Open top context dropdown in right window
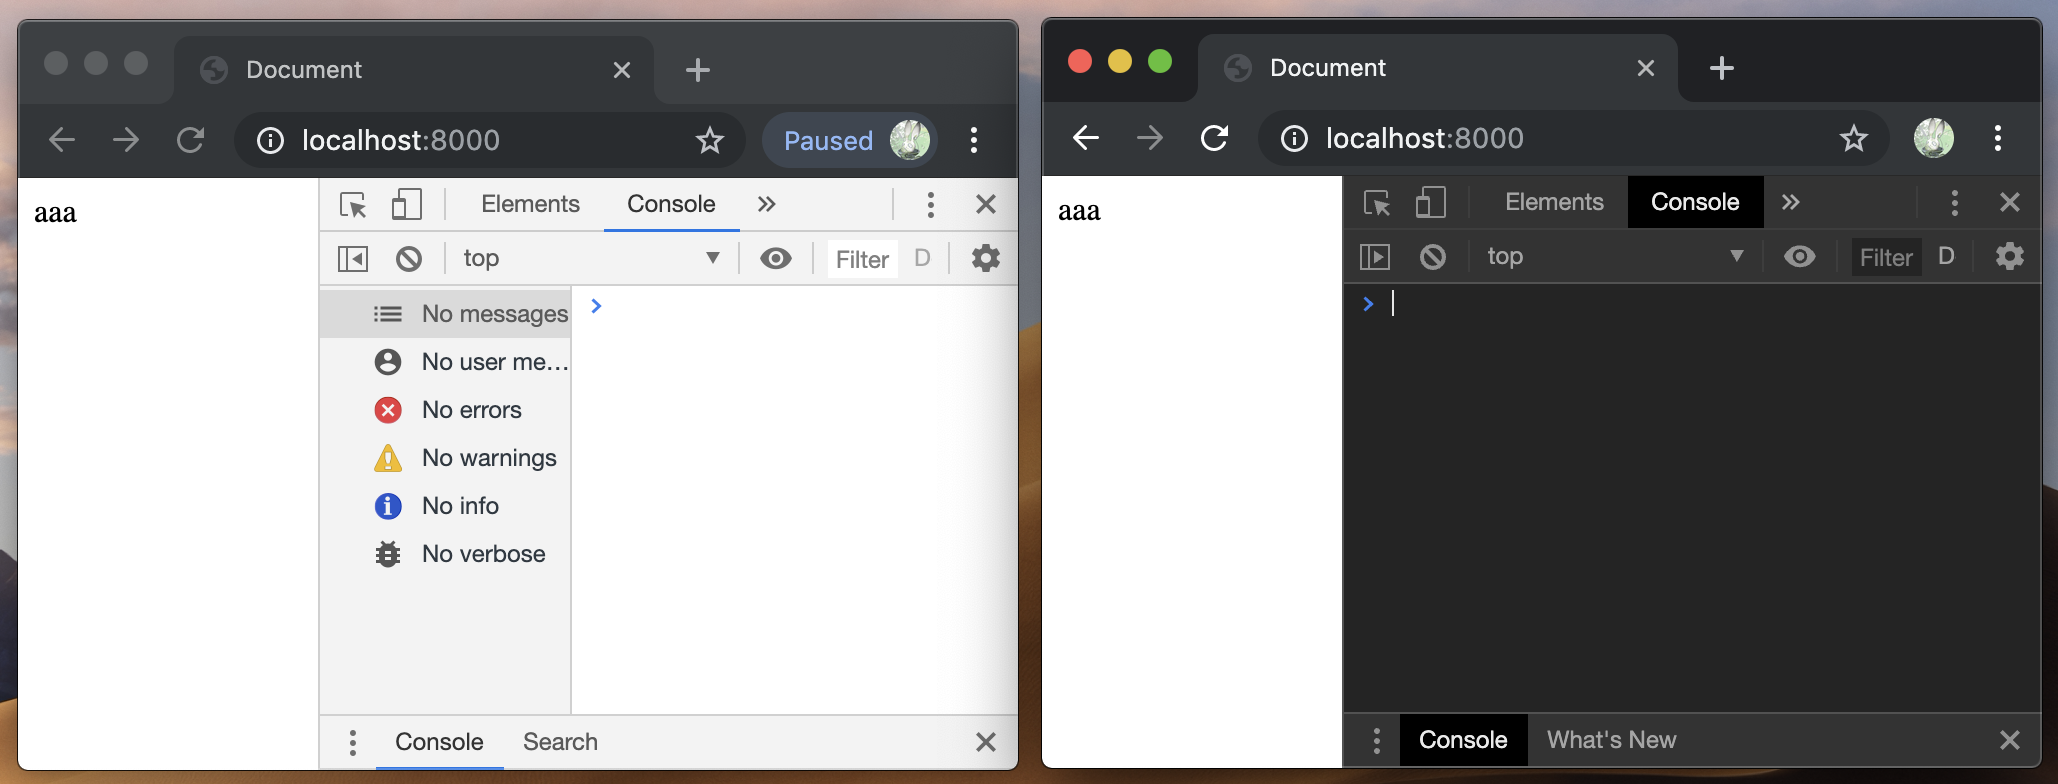2058x784 pixels. (1615, 256)
